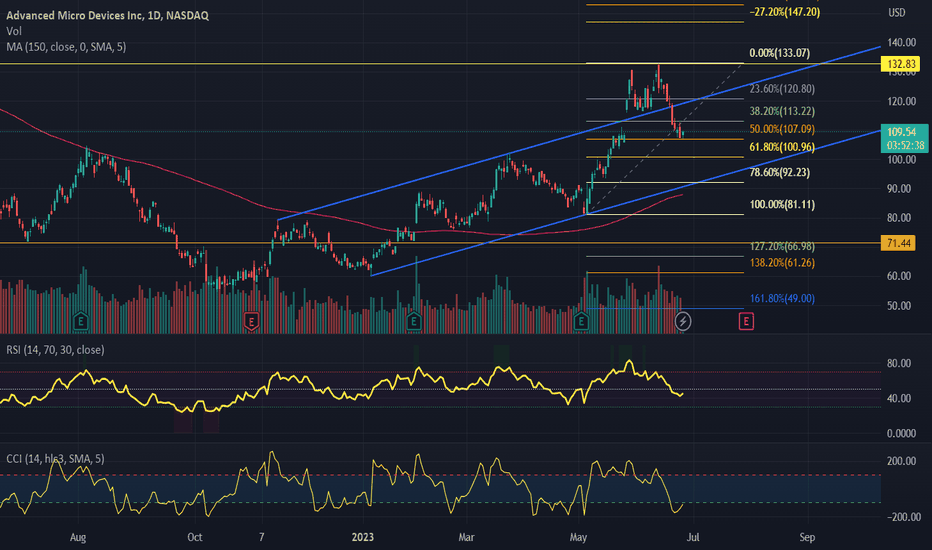The height and width of the screenshot is (550, 932).
Task: Select the MA (150, close, 0, SMA, 5) legend
Action: [x=66, y=46]
